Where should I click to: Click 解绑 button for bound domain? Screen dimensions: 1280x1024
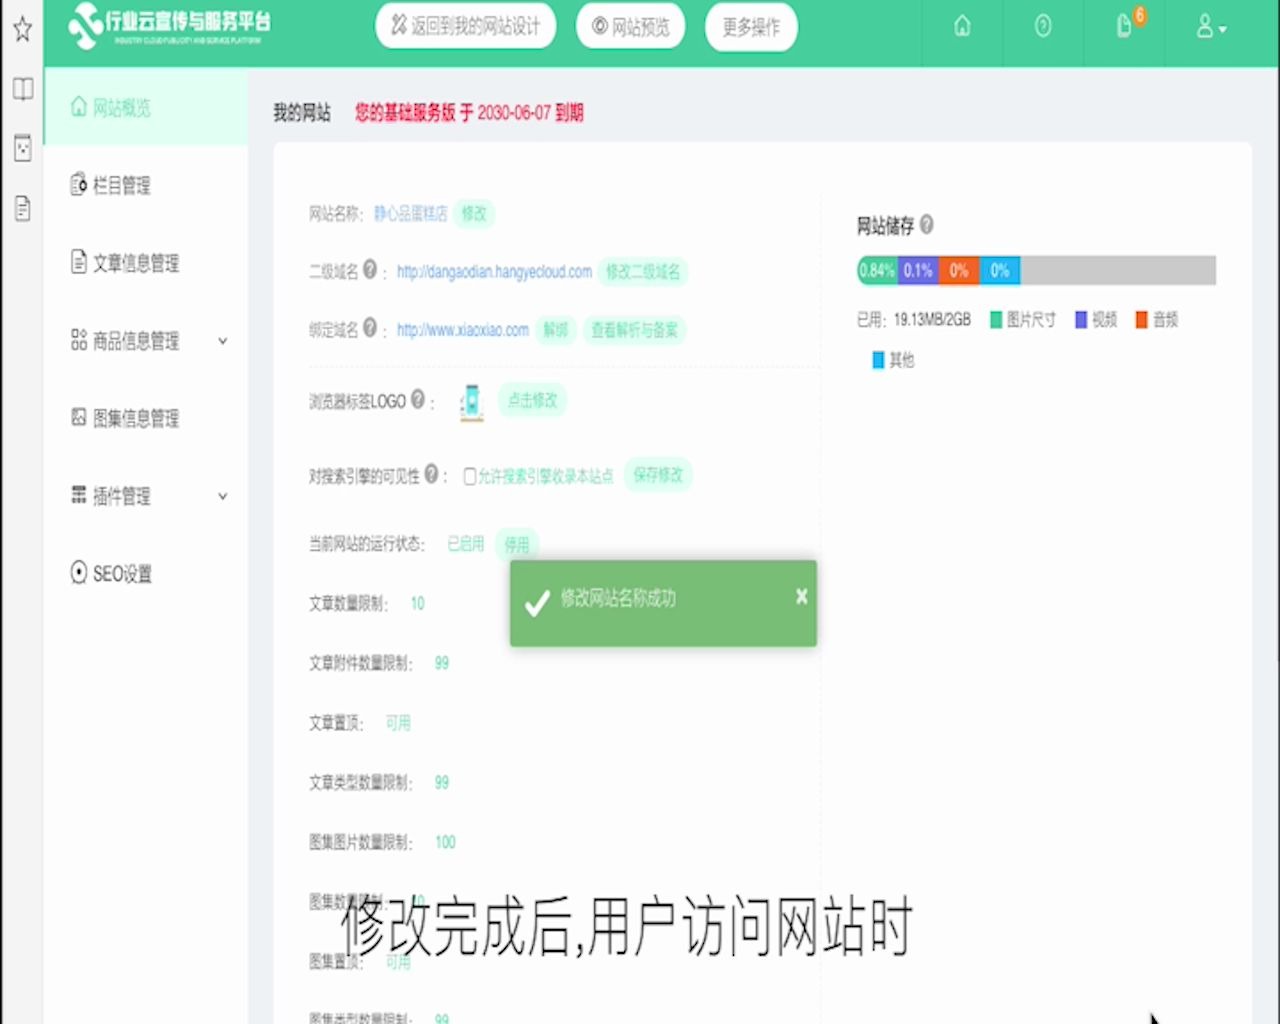coord(556,330)
